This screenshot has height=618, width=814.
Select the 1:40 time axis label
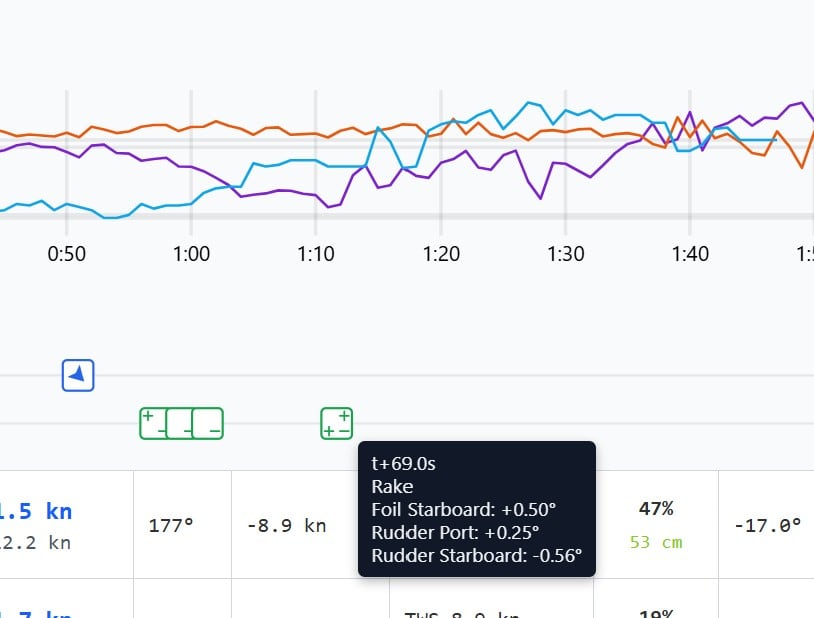point(690,254)
